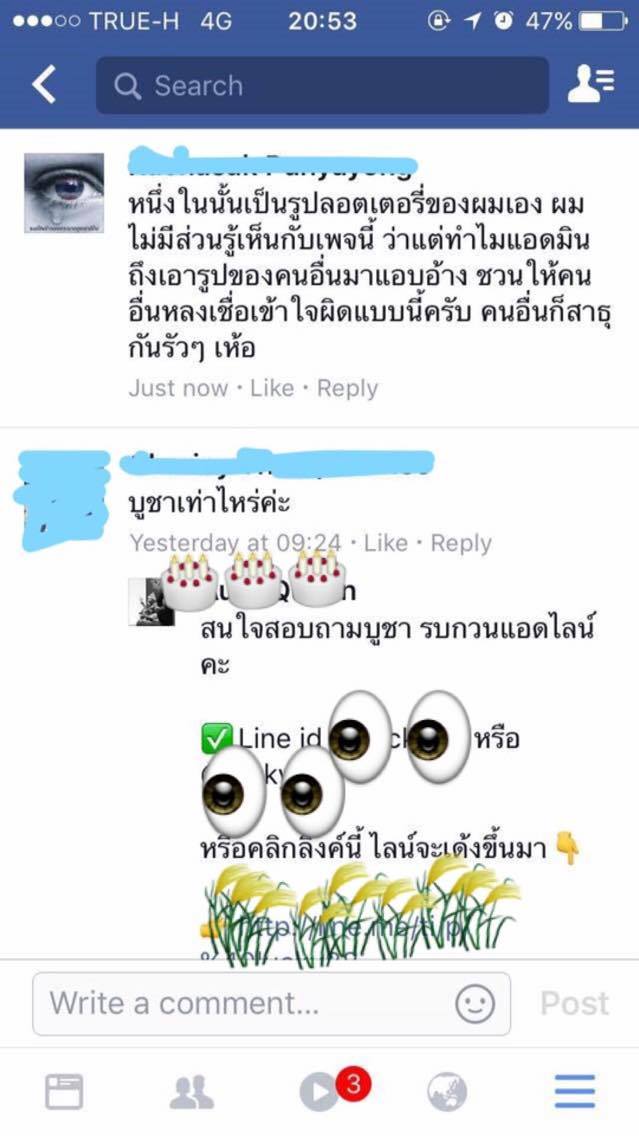Open the News Feed tab icon

coord(64,1092)
